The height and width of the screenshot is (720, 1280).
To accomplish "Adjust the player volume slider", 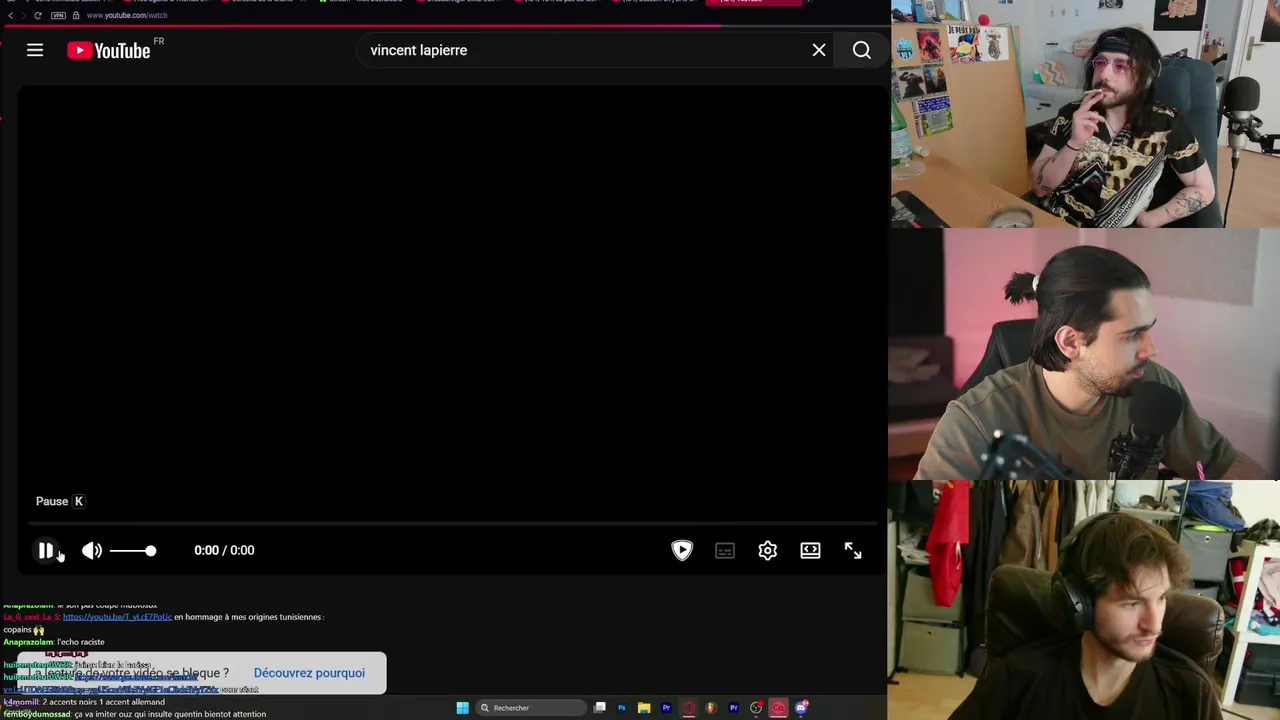I will (133, 550).
